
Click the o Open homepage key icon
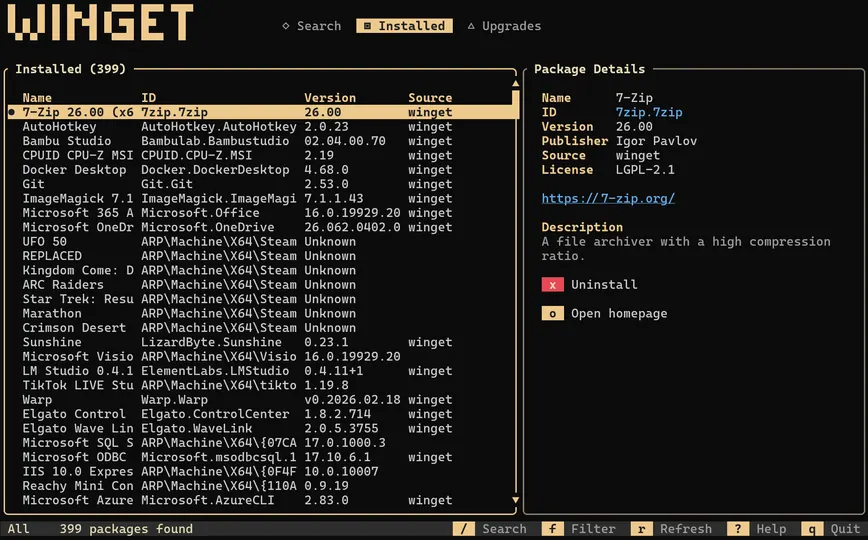pos(553,314)
